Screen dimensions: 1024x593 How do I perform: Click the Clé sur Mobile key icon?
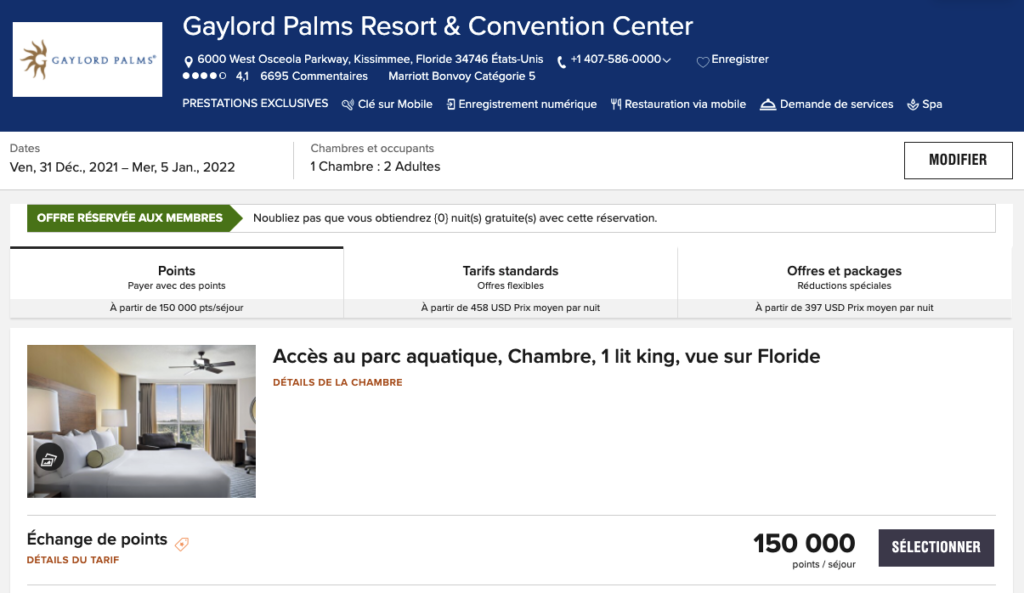click(348, 105)
